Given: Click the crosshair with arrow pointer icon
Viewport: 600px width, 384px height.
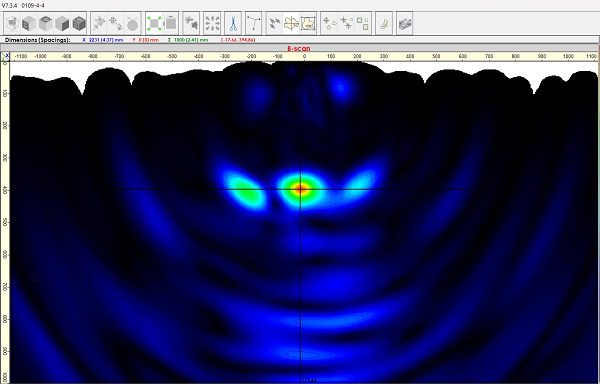Looking at the screenshot, I should (x=116, y=24).
